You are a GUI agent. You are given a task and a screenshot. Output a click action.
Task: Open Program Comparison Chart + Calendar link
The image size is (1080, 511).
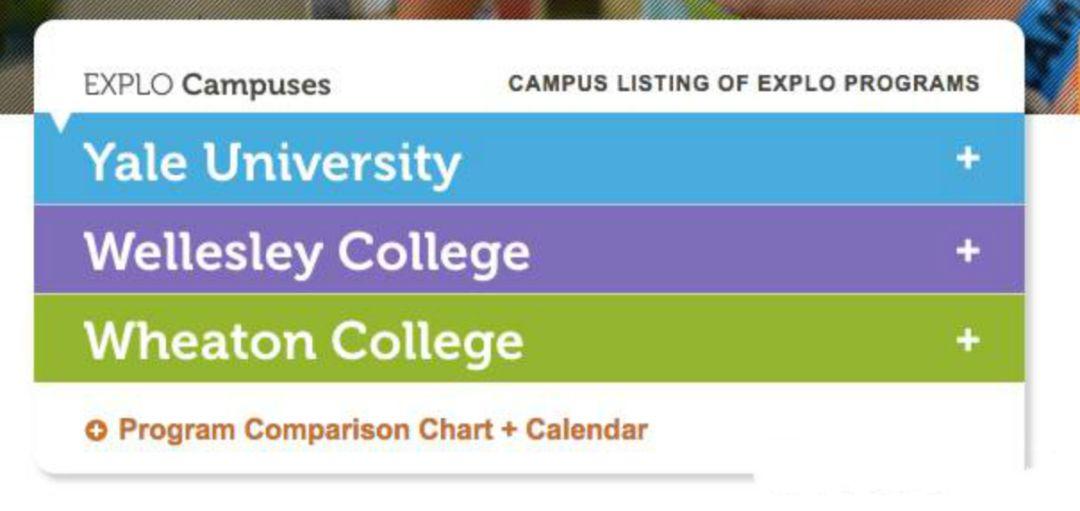point(382,430)
